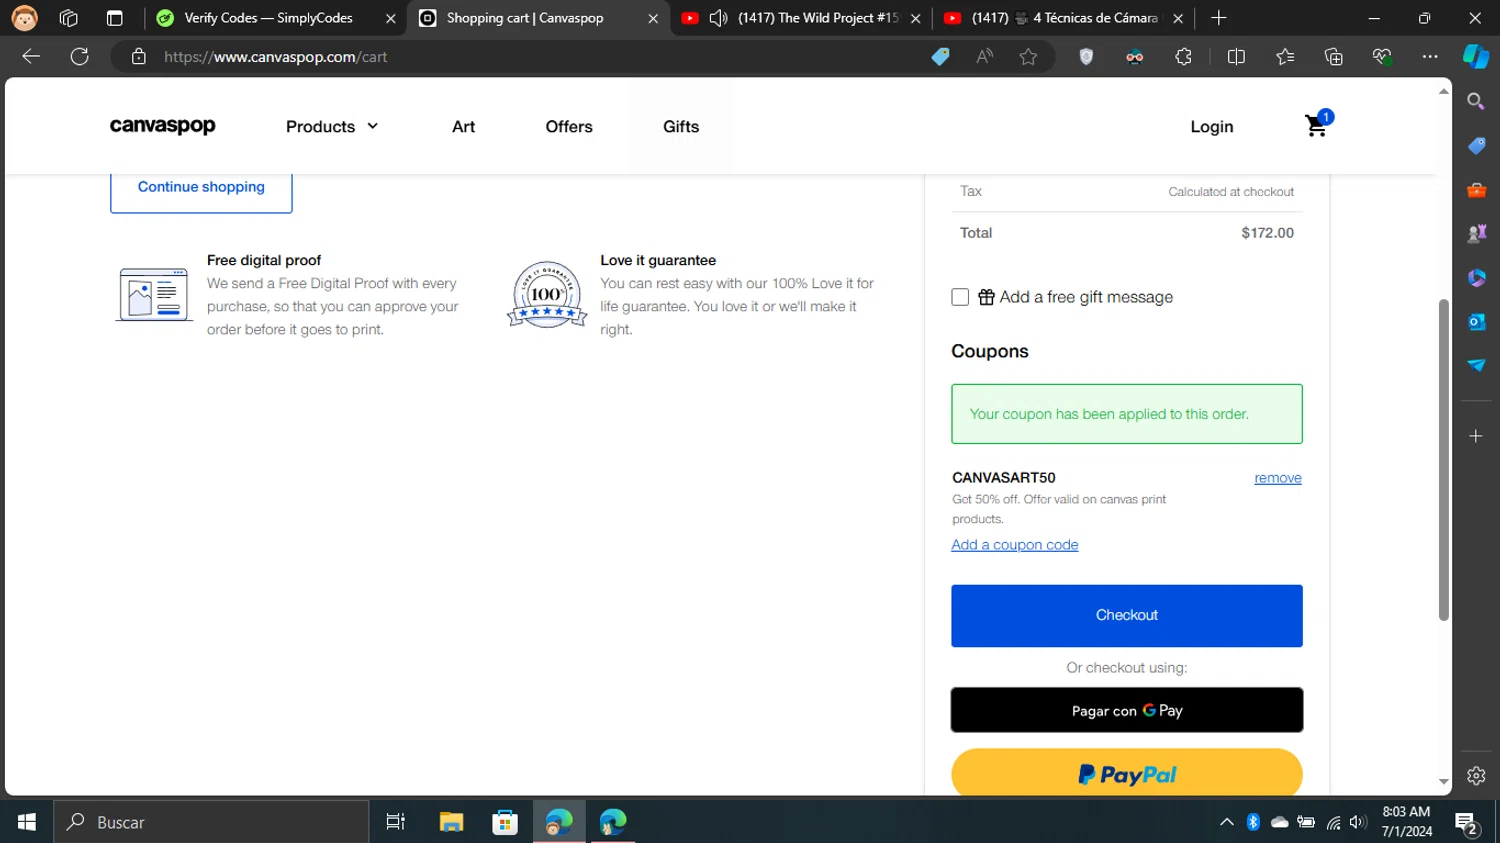Open the sidebar Drop paper-plane icon
This screenshot has width=1500, height=843.
pos(1476,365)
